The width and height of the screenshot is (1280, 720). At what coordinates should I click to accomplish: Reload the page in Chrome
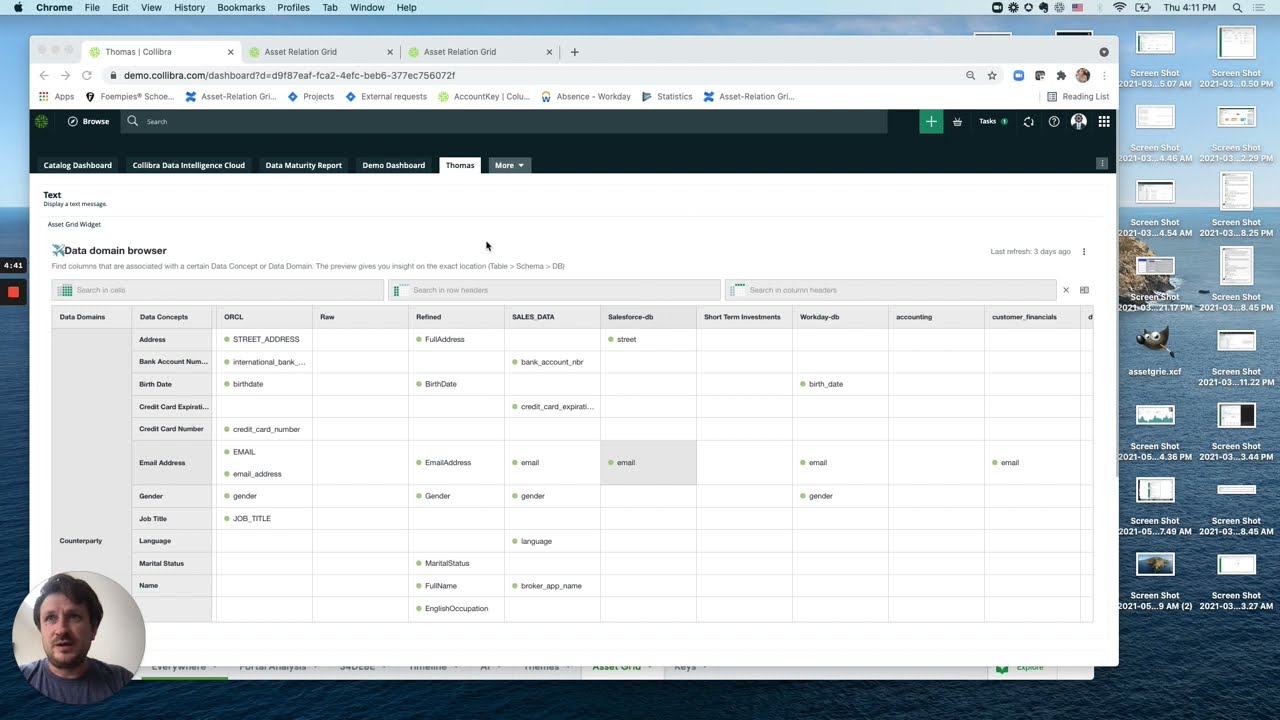point(87,75)
